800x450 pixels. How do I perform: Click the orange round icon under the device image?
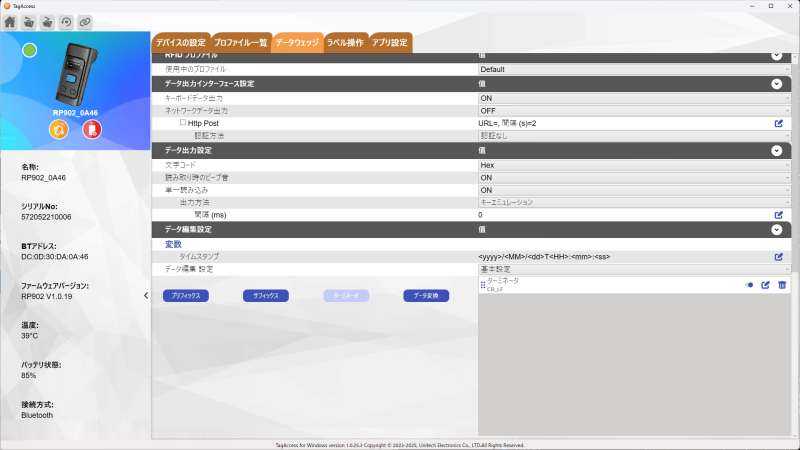59,131
